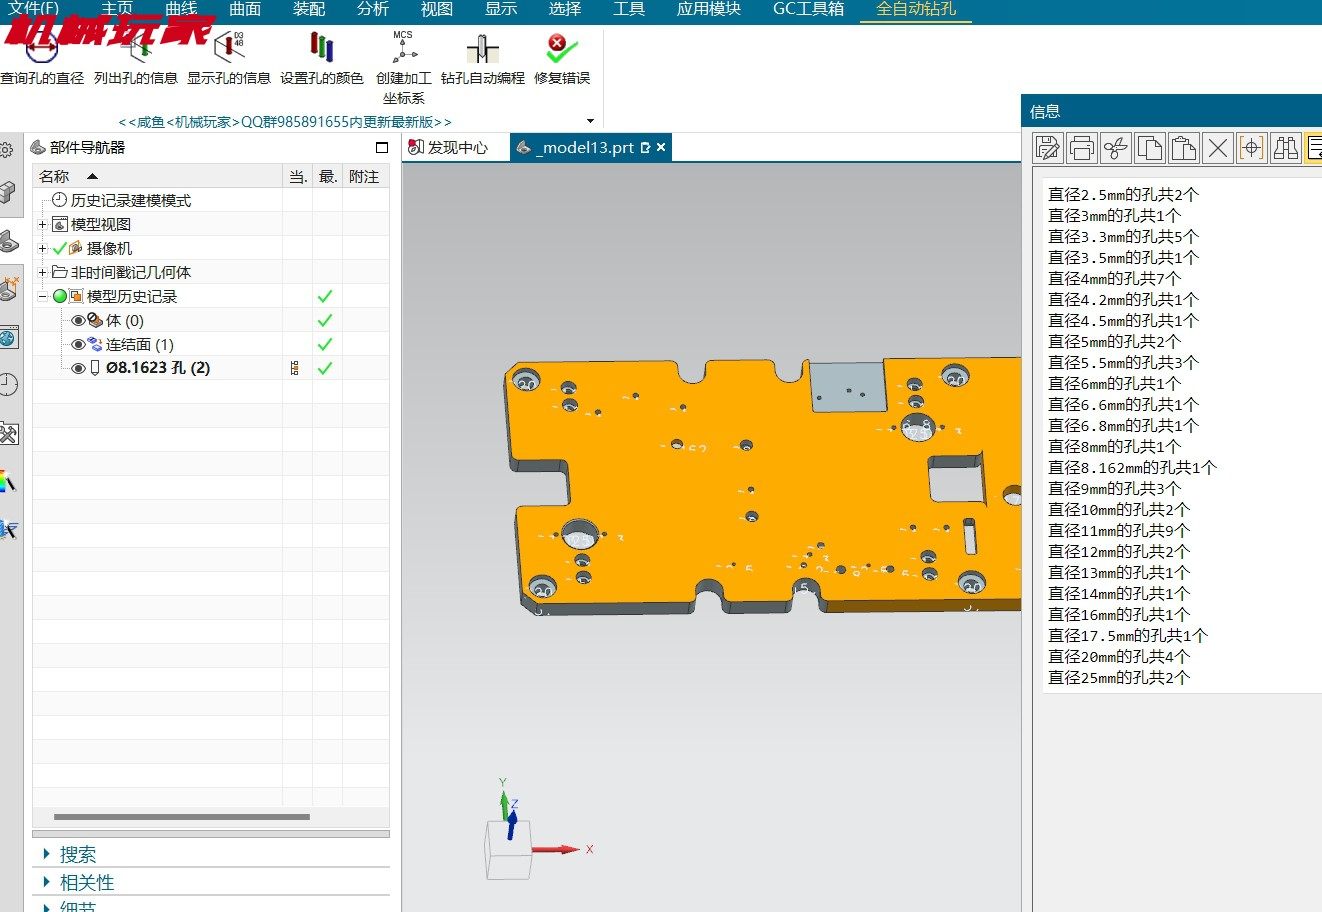The image size is (1322, 912).
Task: Collapse the 模型历史记录 tree node
Action: [43, 296]
